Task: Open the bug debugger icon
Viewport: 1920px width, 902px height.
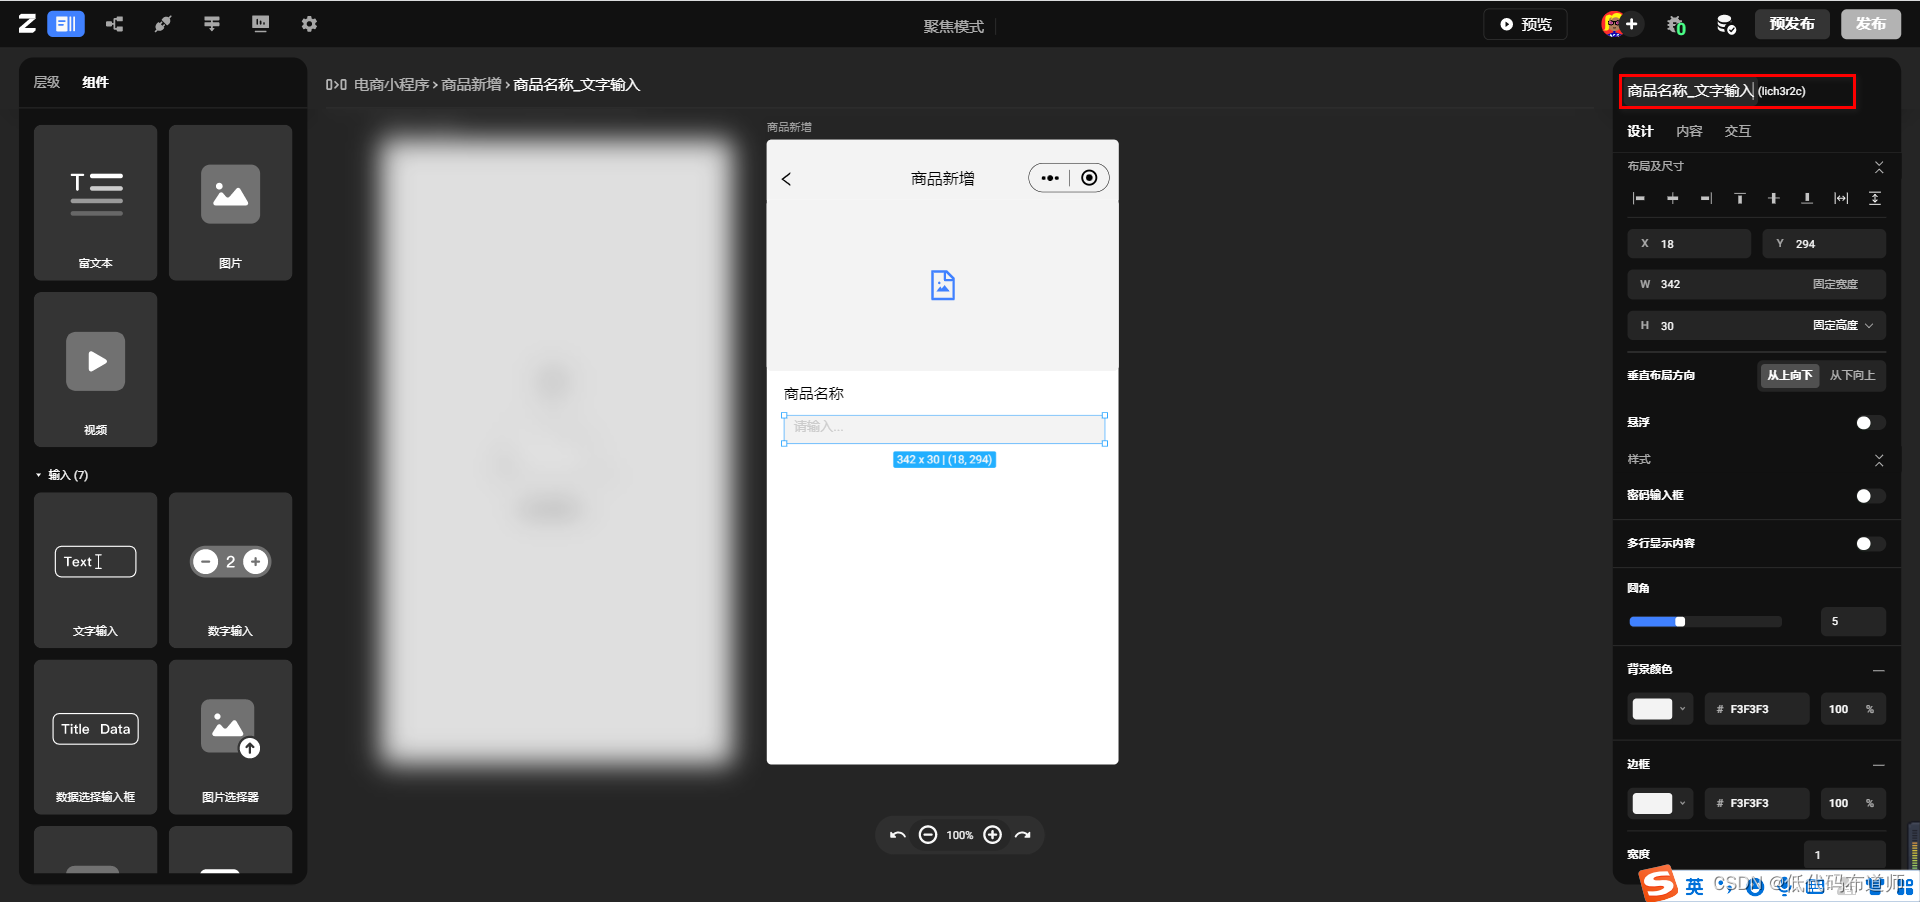Action: pos(1676,25)
